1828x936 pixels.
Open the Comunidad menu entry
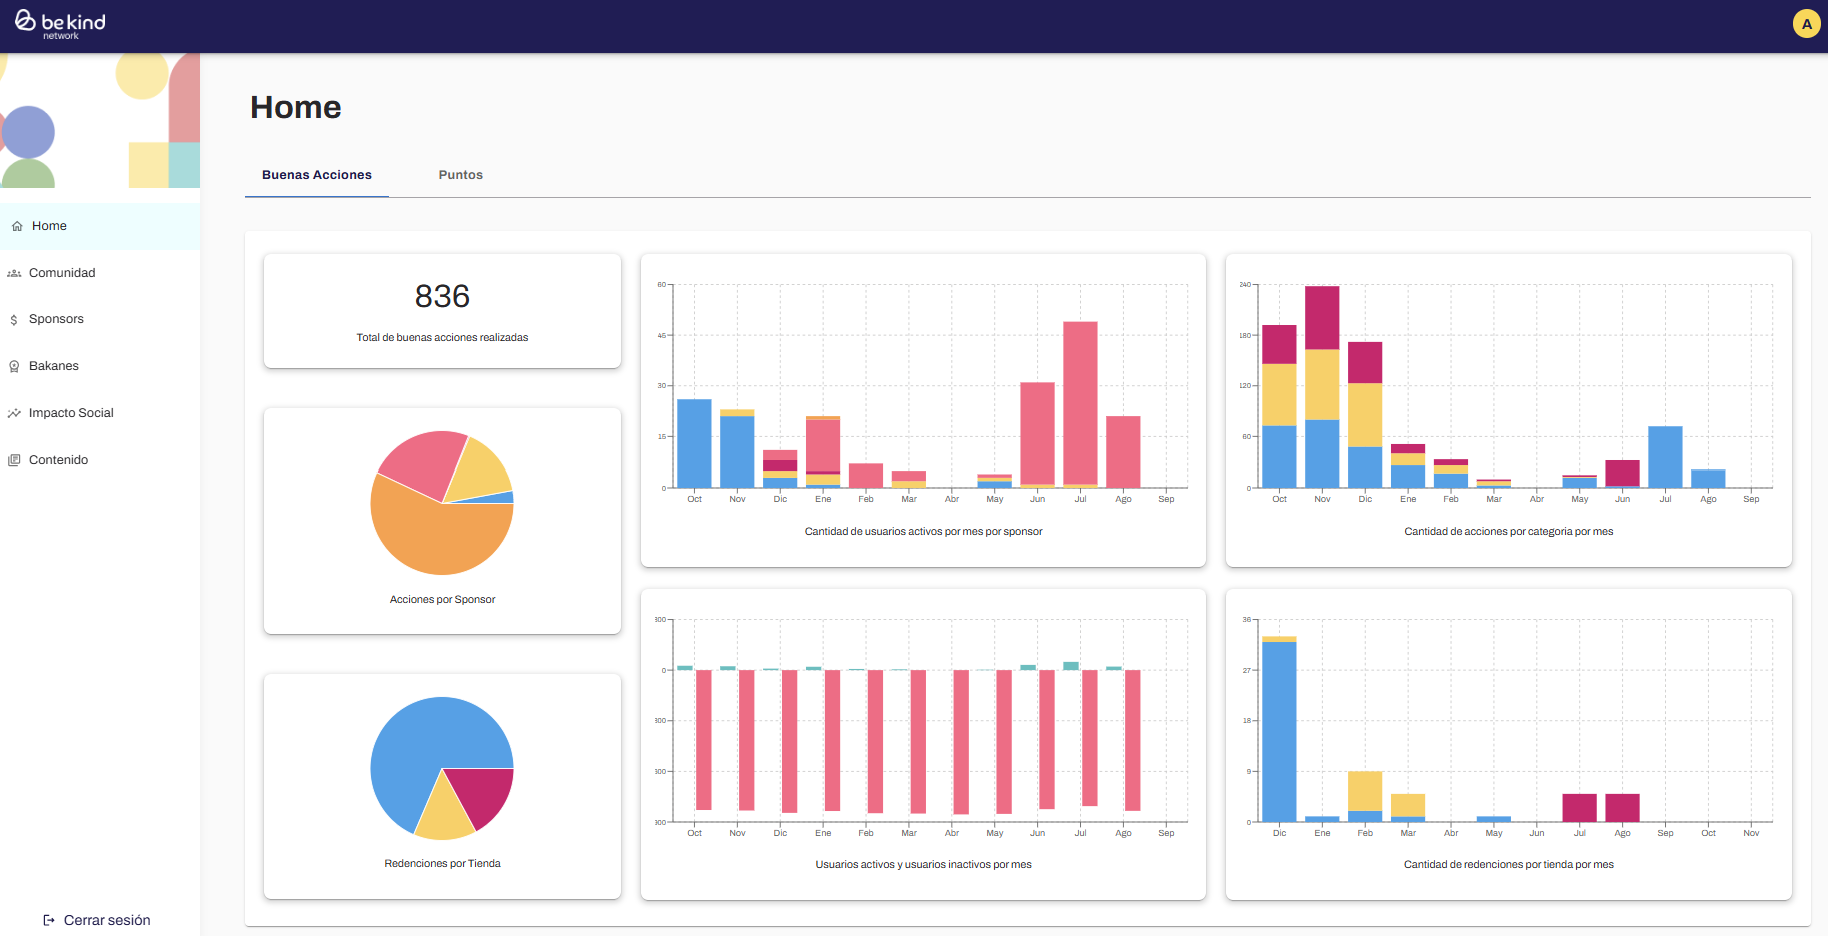click(x=62, y=273)
